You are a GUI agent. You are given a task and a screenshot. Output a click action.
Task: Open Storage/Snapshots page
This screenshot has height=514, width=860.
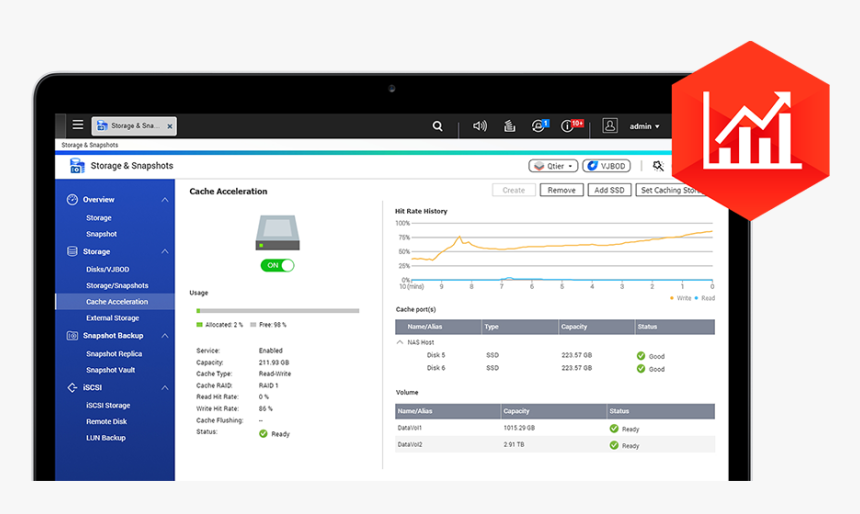tap(117, 285)
